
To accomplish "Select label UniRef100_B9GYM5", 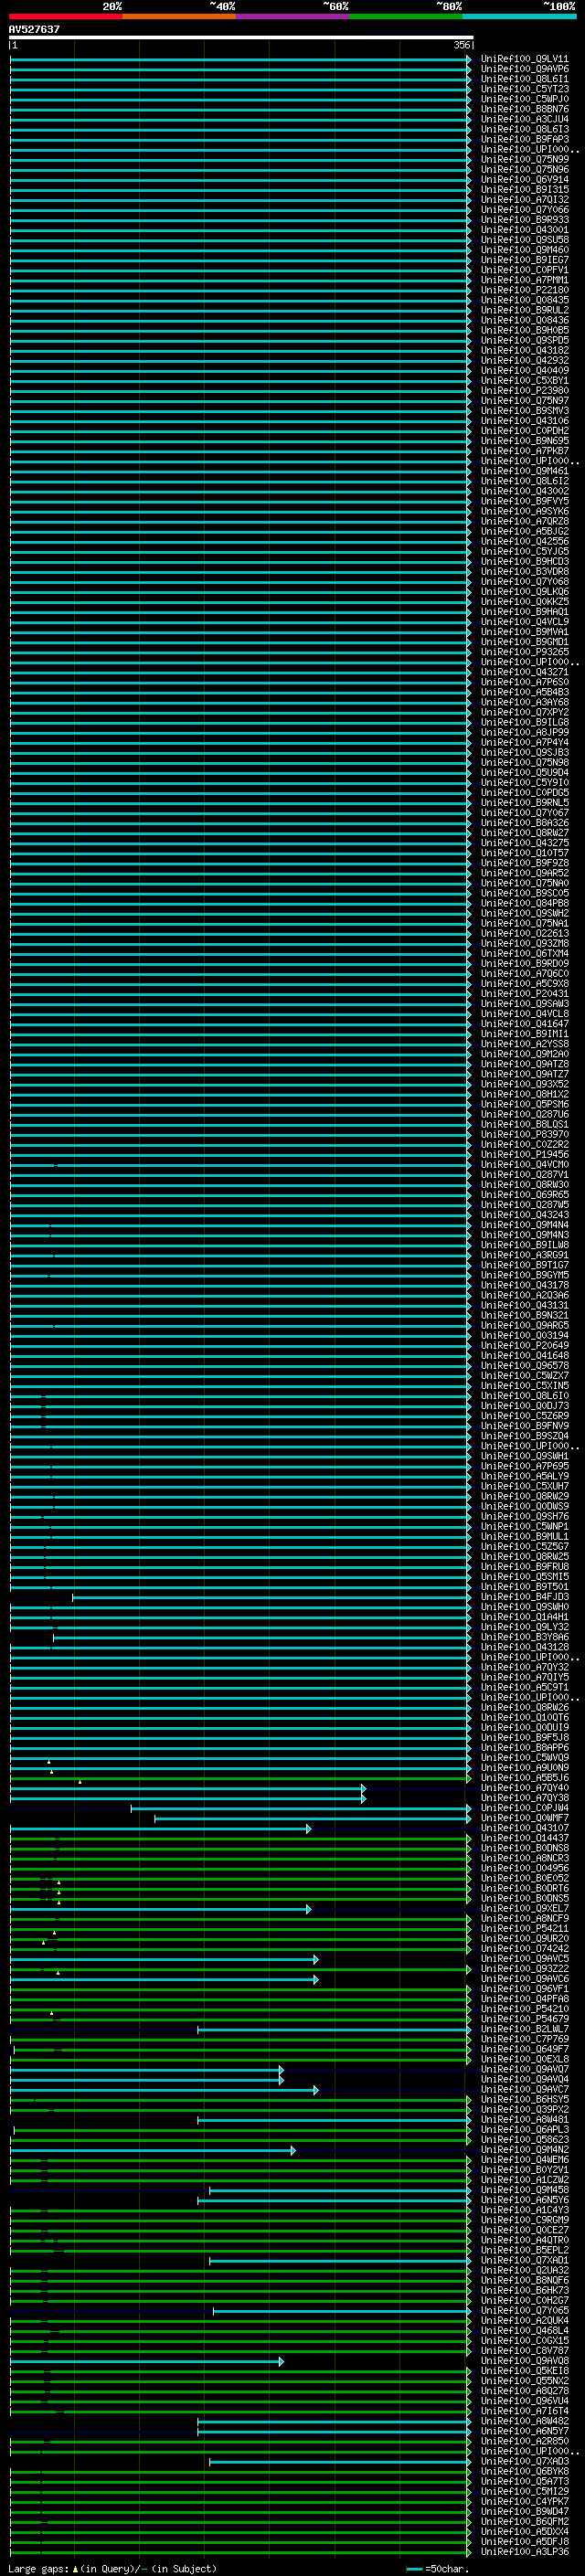I will (525, 1275).
